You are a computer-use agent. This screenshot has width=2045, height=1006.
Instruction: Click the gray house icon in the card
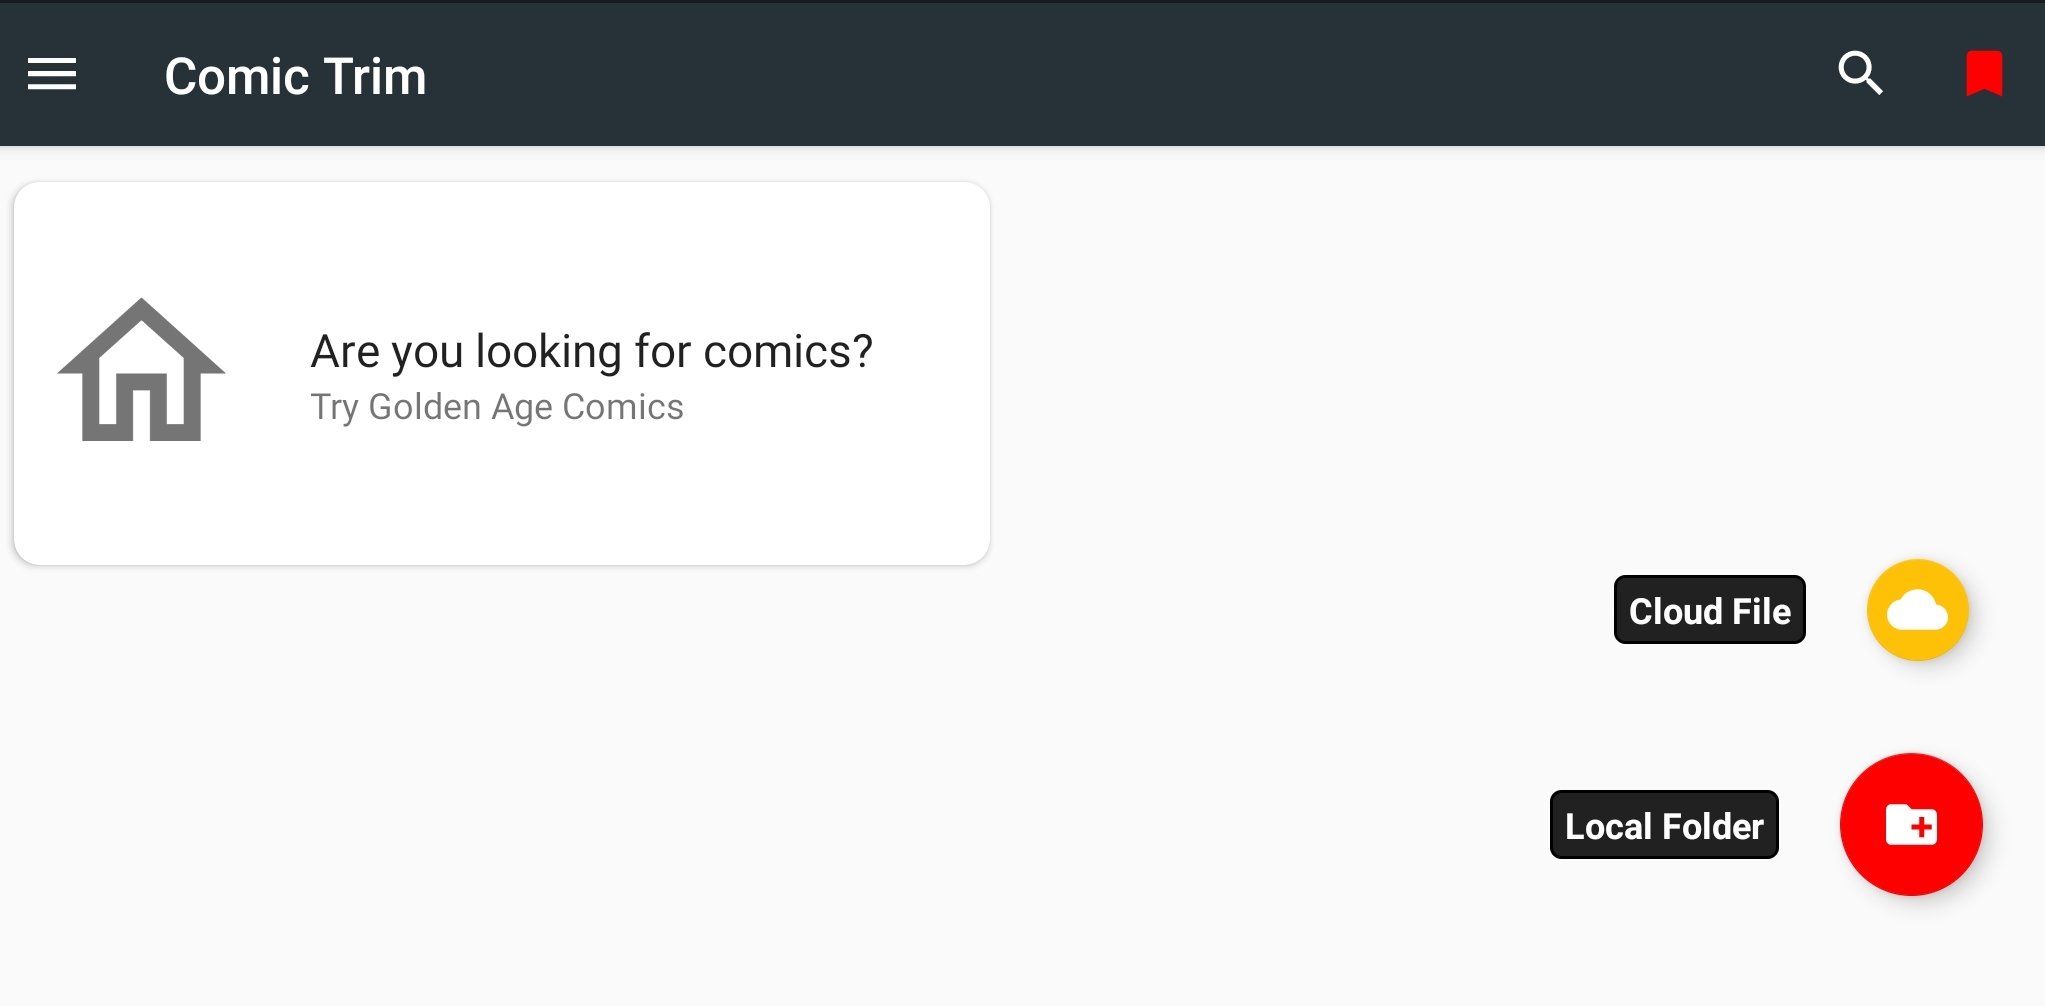click(x=141, y=369)
